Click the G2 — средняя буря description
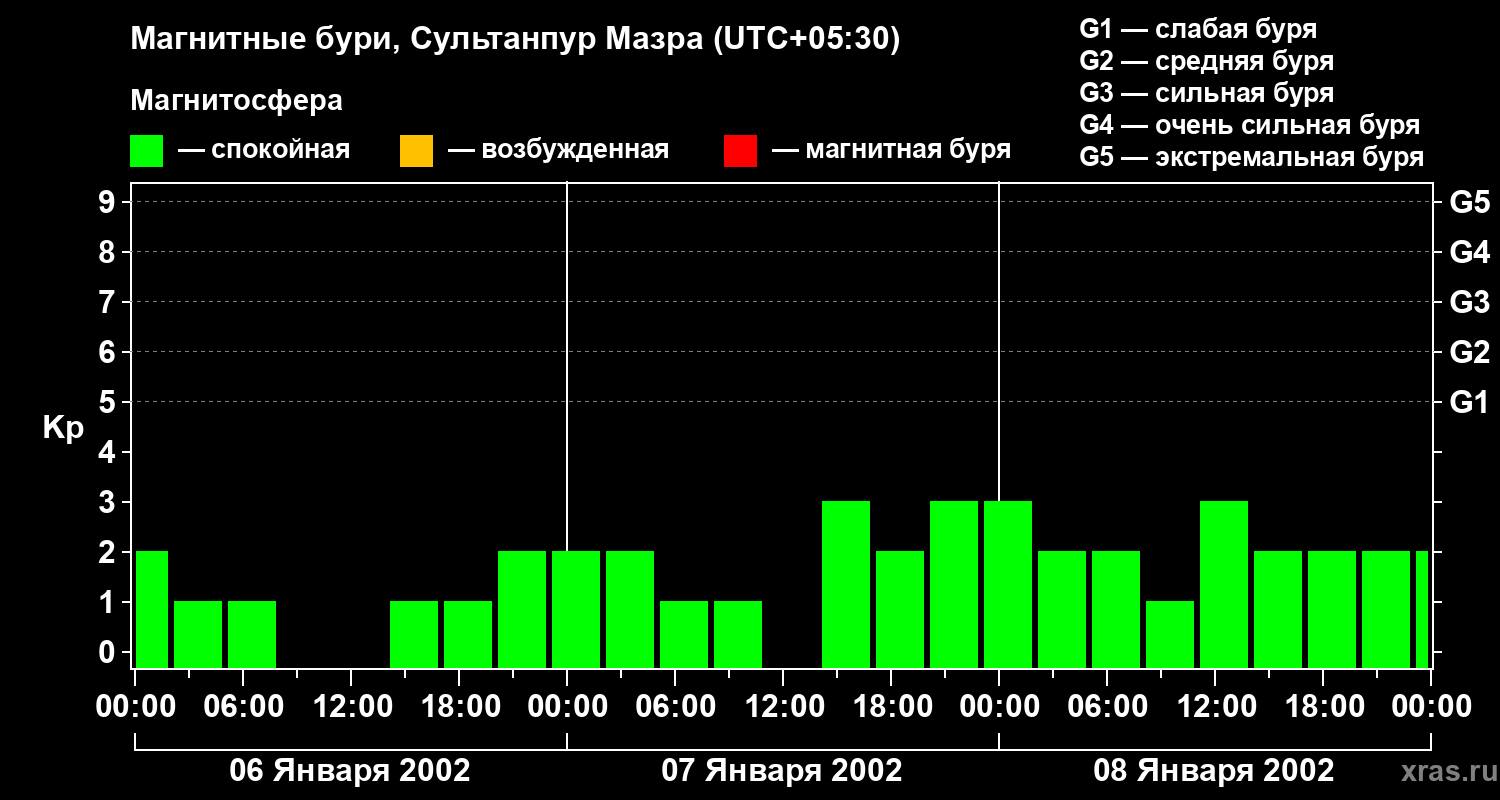The height and width of the screenshot is (800, 1500). (1207, 61)
